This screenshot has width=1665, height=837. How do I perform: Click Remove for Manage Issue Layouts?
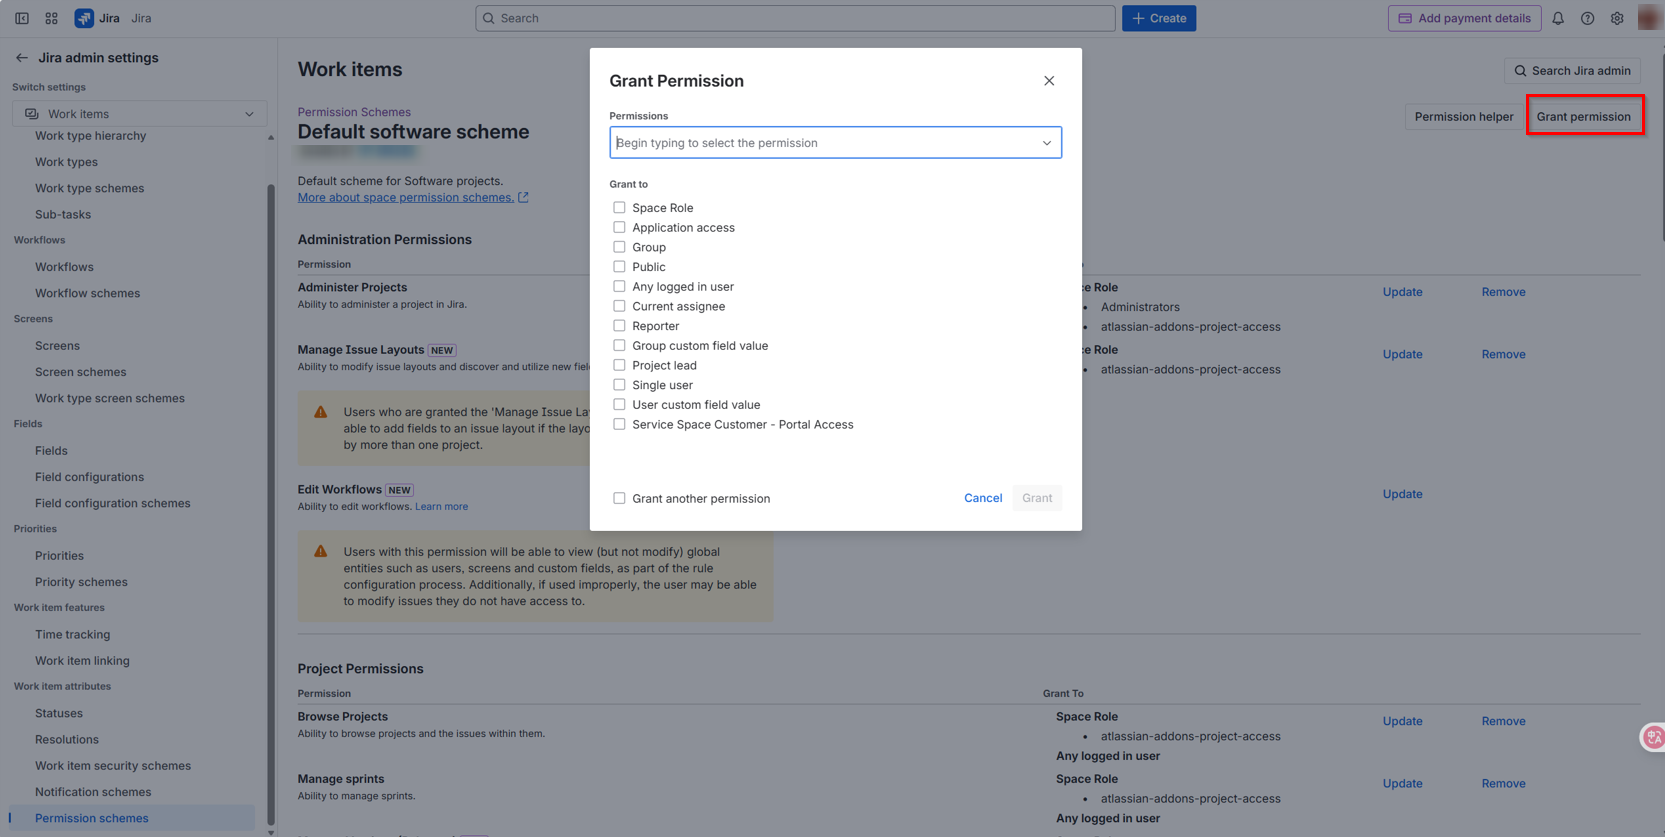tap(1503, 354)
